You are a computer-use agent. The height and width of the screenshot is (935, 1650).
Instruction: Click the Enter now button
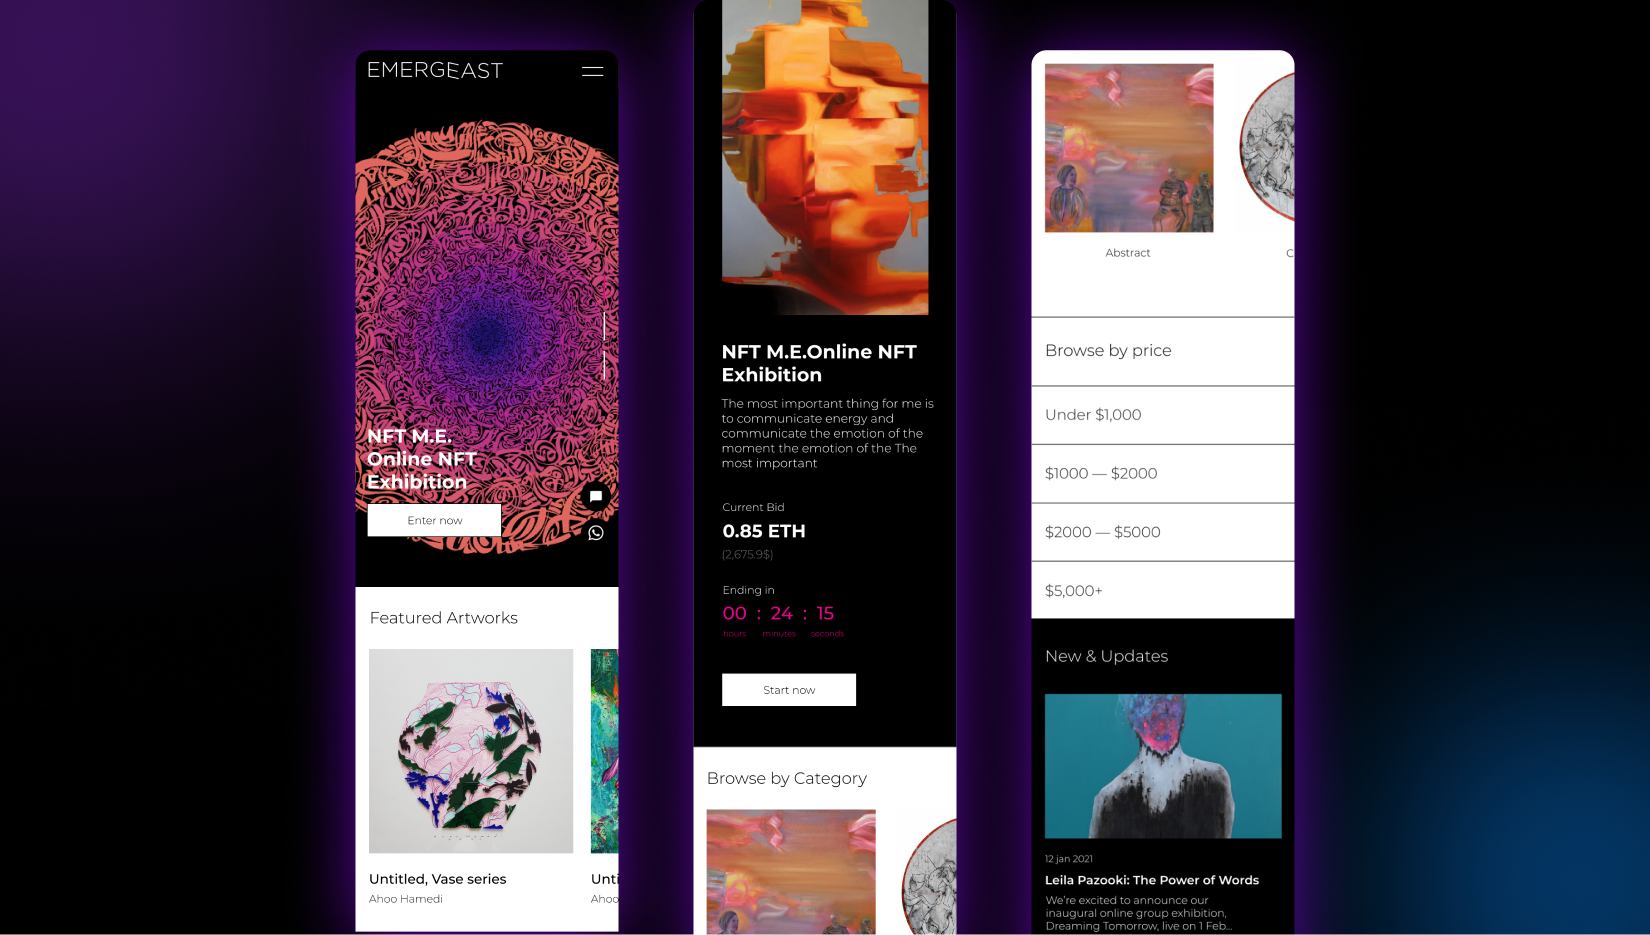pyautogui.click(x=434, y=520)
